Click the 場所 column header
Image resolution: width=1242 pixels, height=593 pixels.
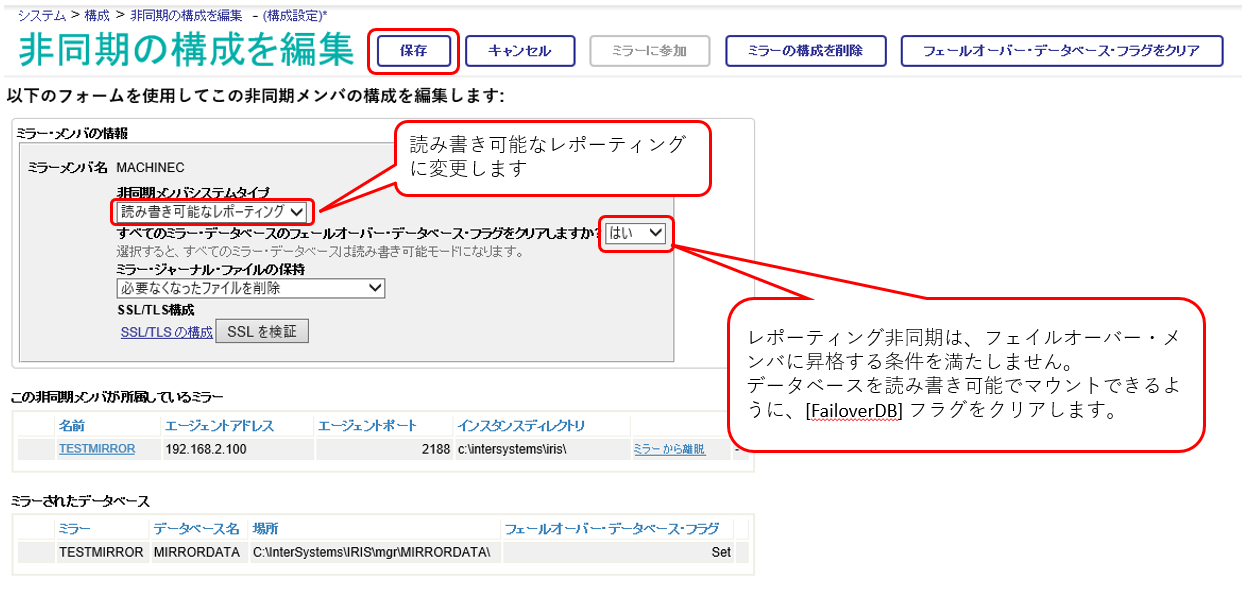point(265,529)
